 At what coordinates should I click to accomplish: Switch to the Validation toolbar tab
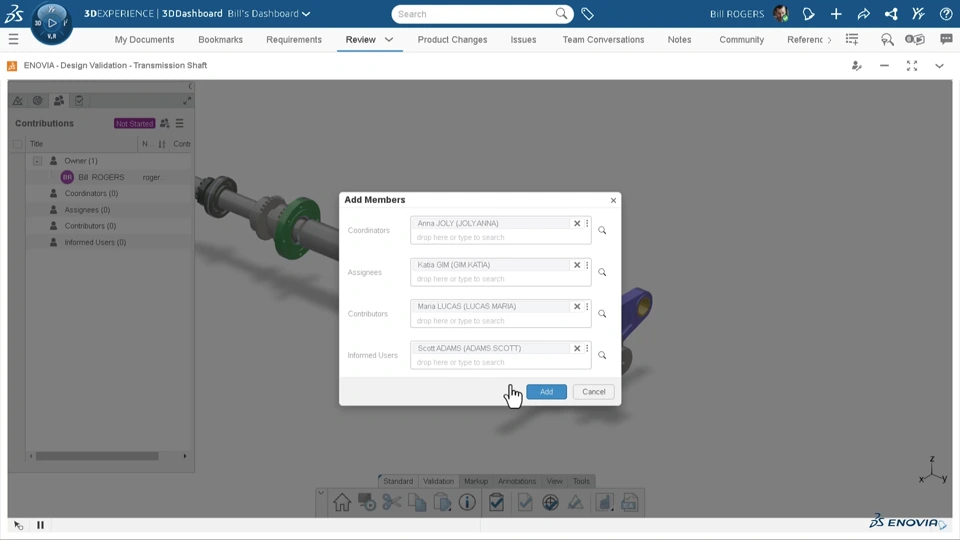(x=438, y=481)
